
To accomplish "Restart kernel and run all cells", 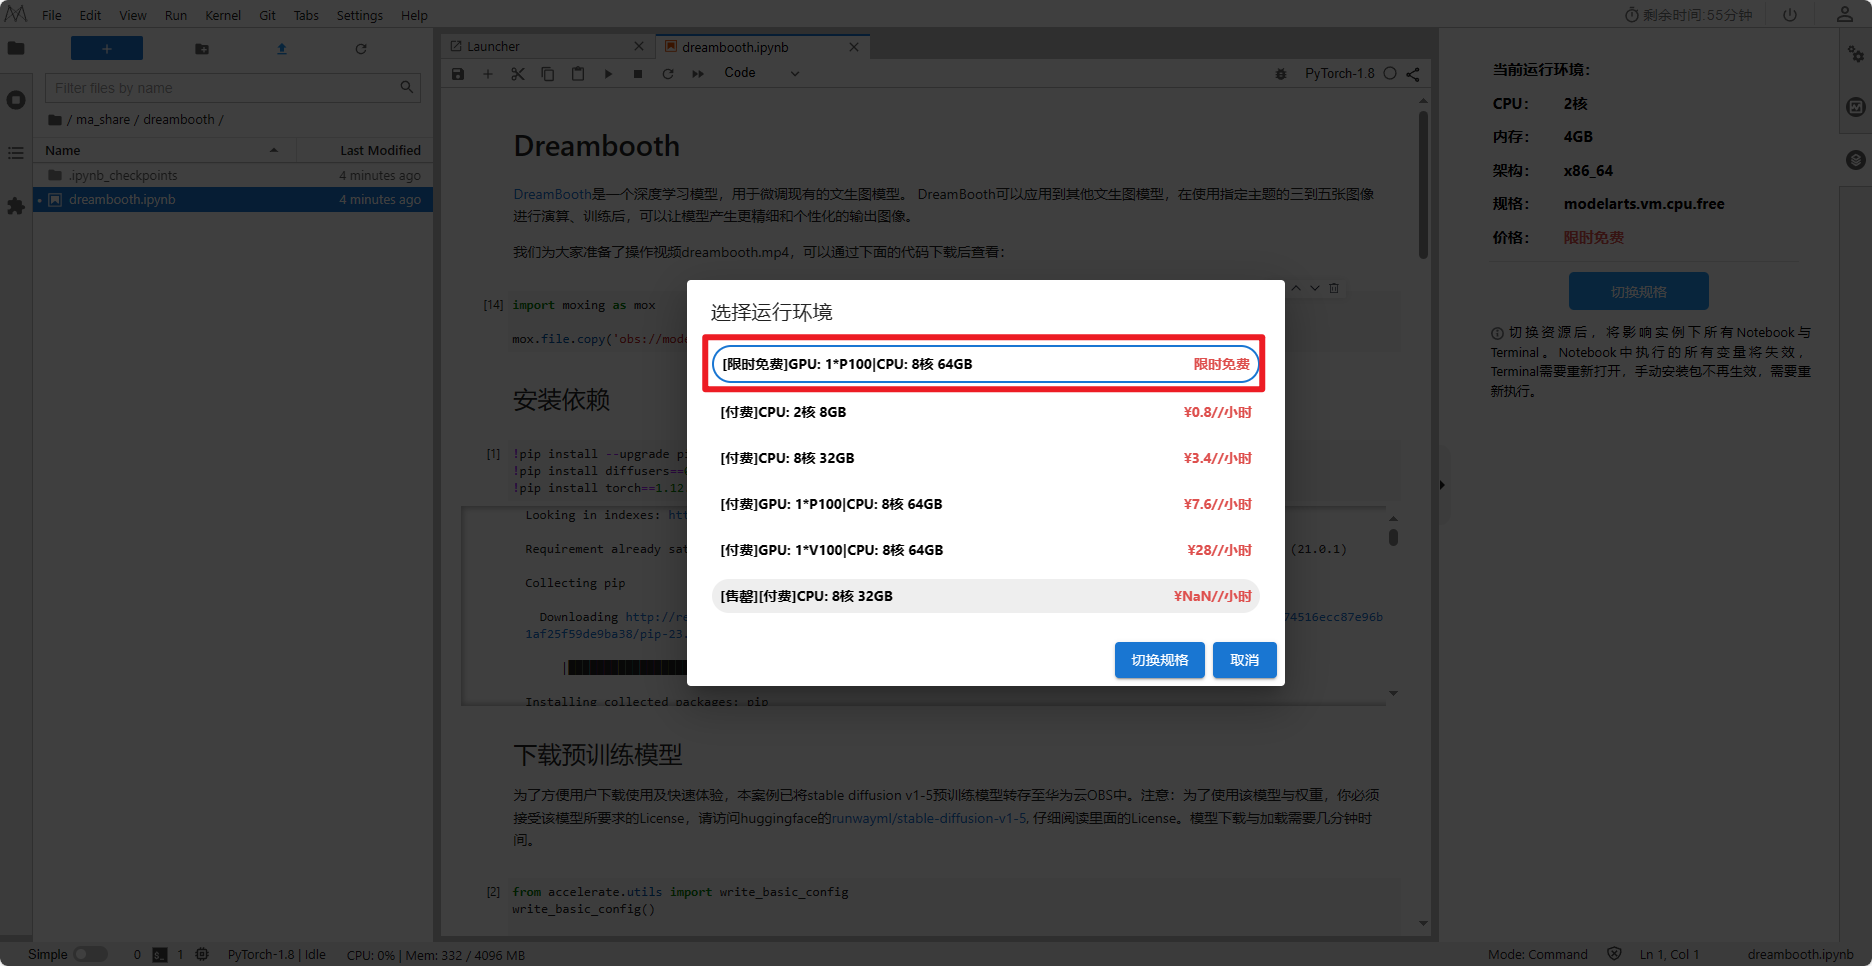I will click(698, 74).
